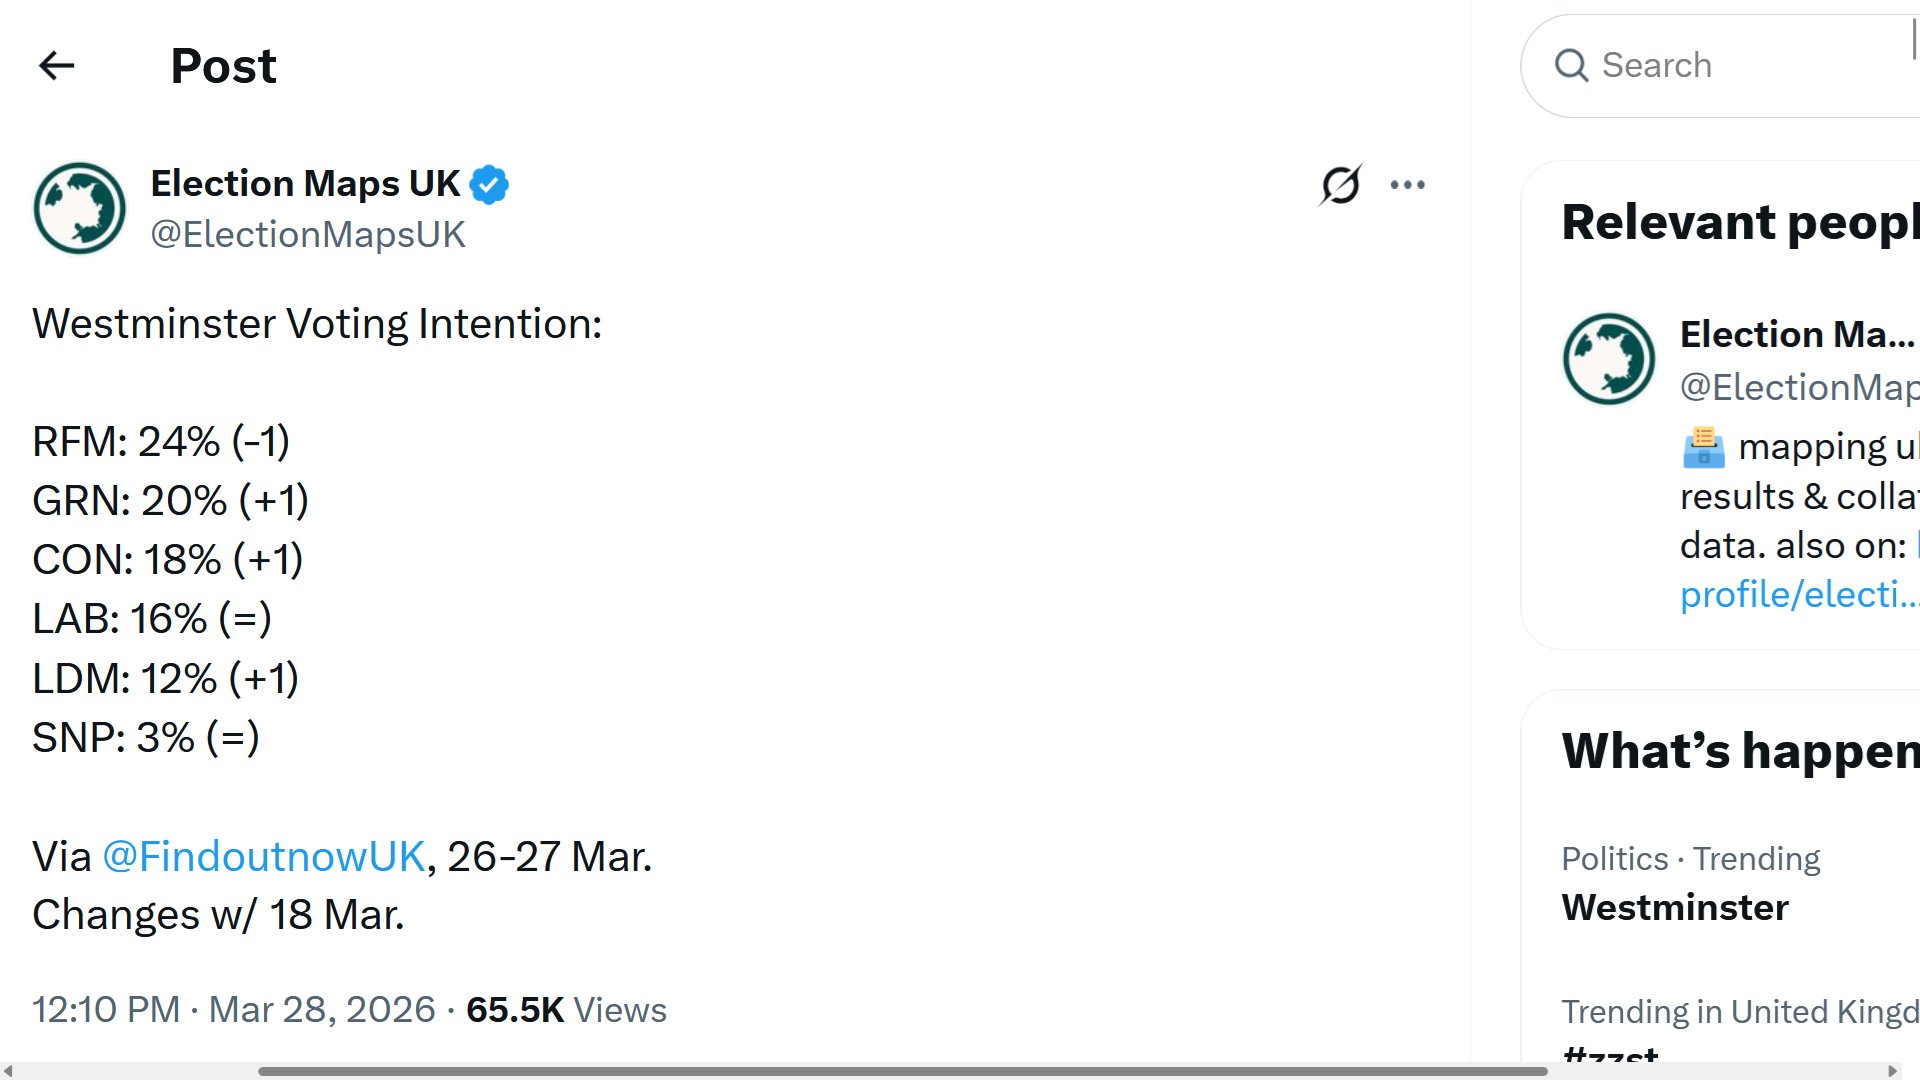Click avatar in Relevant people panel
Image resolution: width=1920 pixels, height=1080 pixels.
(x=1609, y=358)
